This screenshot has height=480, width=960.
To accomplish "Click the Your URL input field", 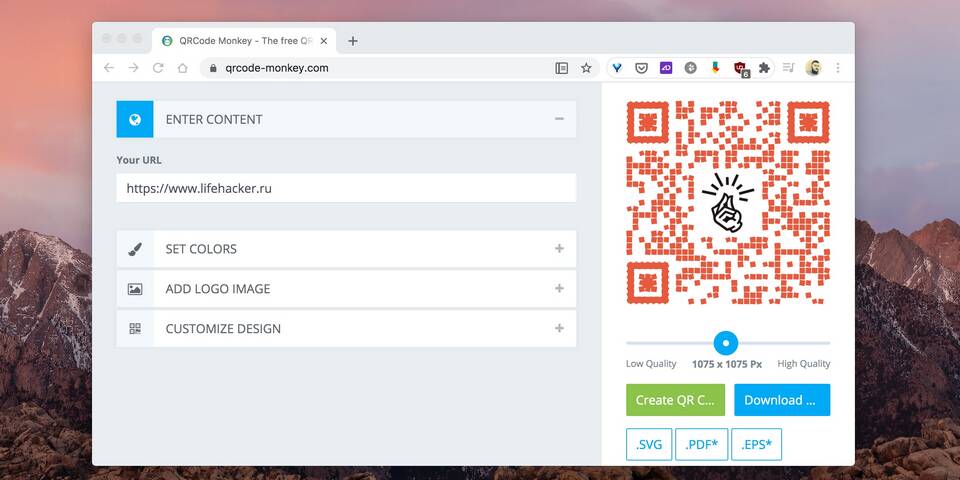I will (346, 188).
